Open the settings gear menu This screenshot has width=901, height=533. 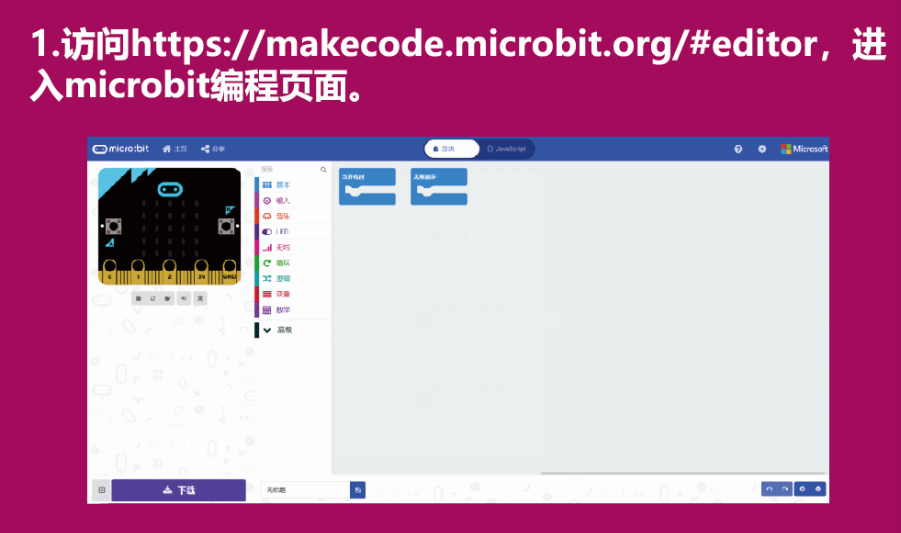tap(762, 149)
